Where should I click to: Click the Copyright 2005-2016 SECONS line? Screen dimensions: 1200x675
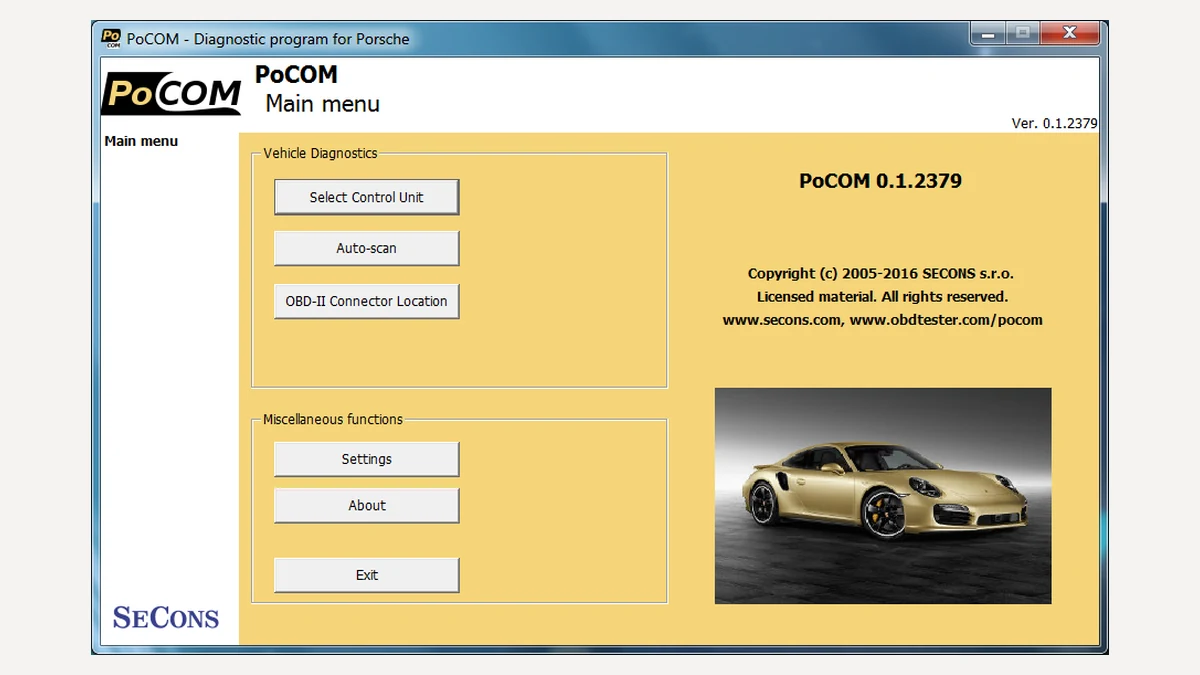tap(881, 273)
